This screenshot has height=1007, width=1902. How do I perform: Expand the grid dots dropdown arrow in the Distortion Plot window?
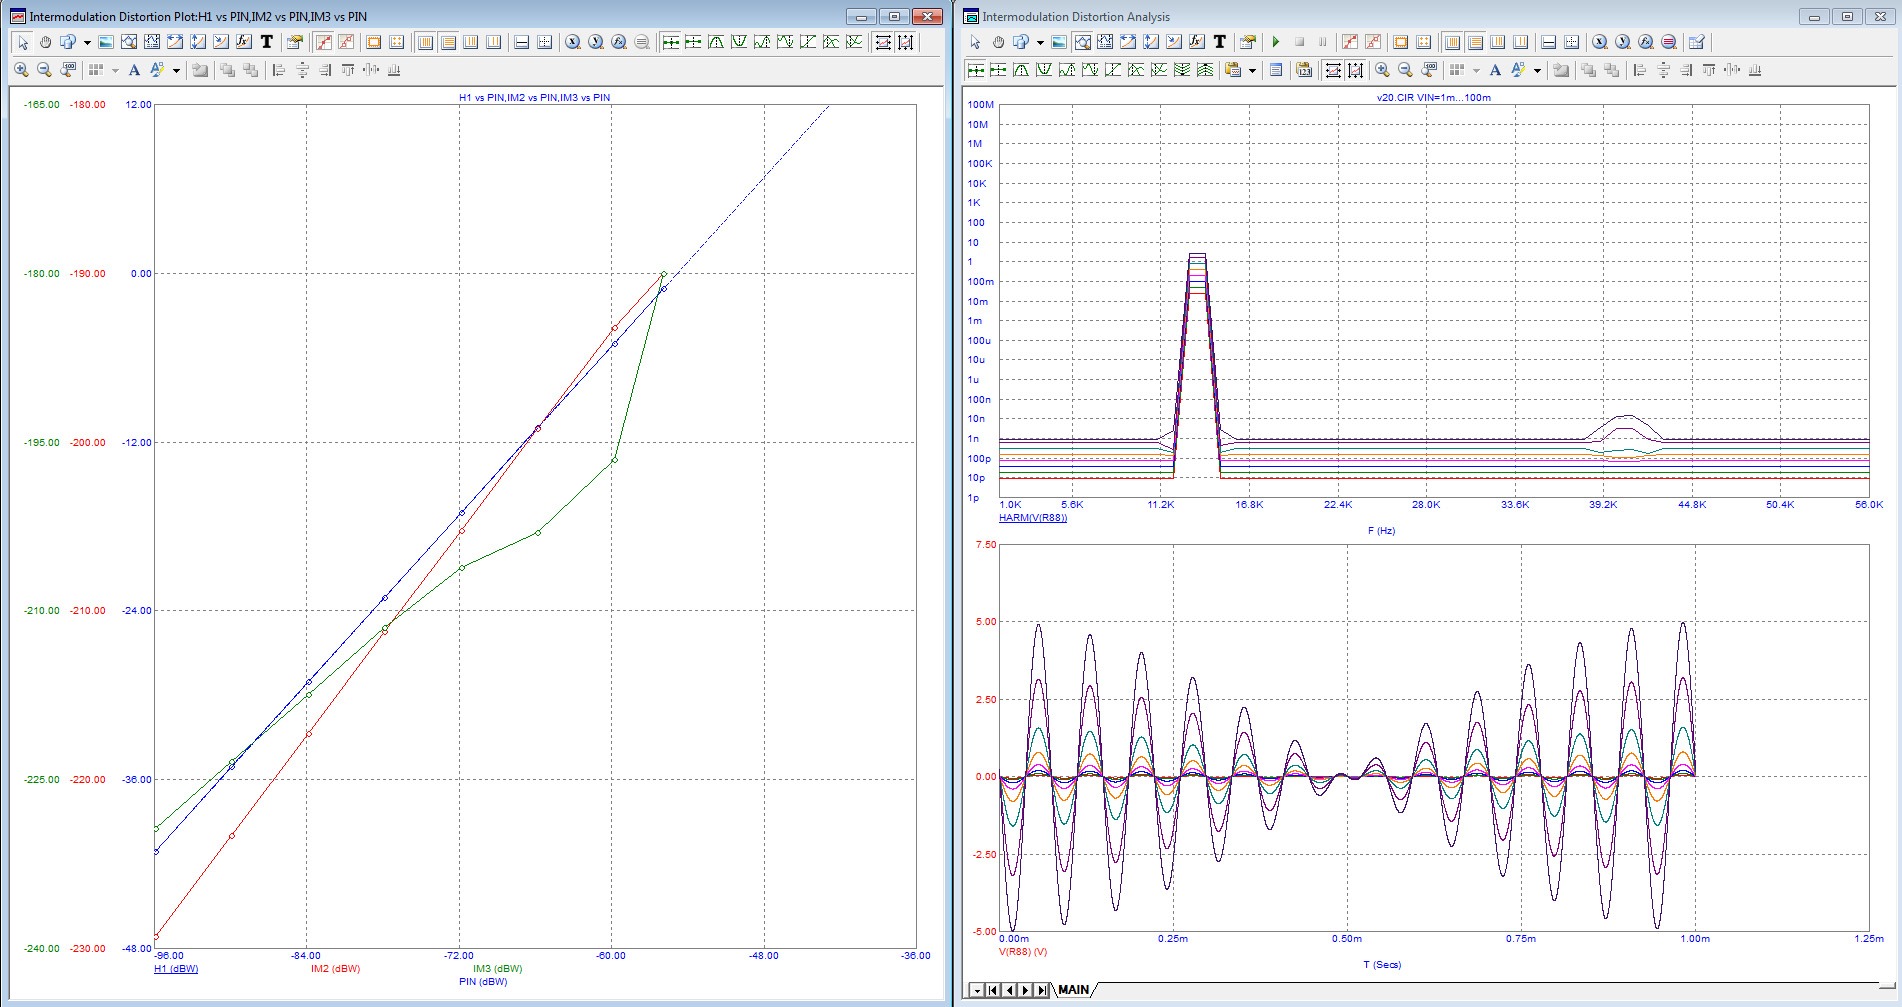(x=115, y=70)
